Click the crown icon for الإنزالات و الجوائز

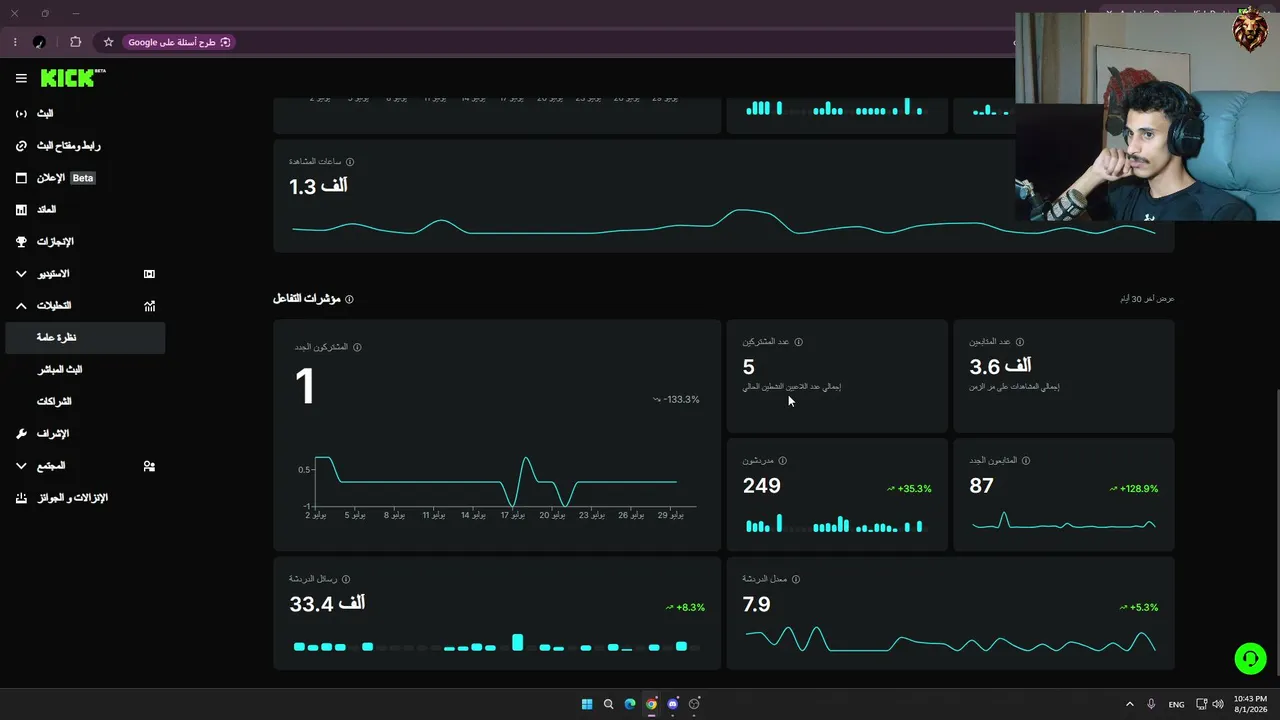(x=21, y=498)
